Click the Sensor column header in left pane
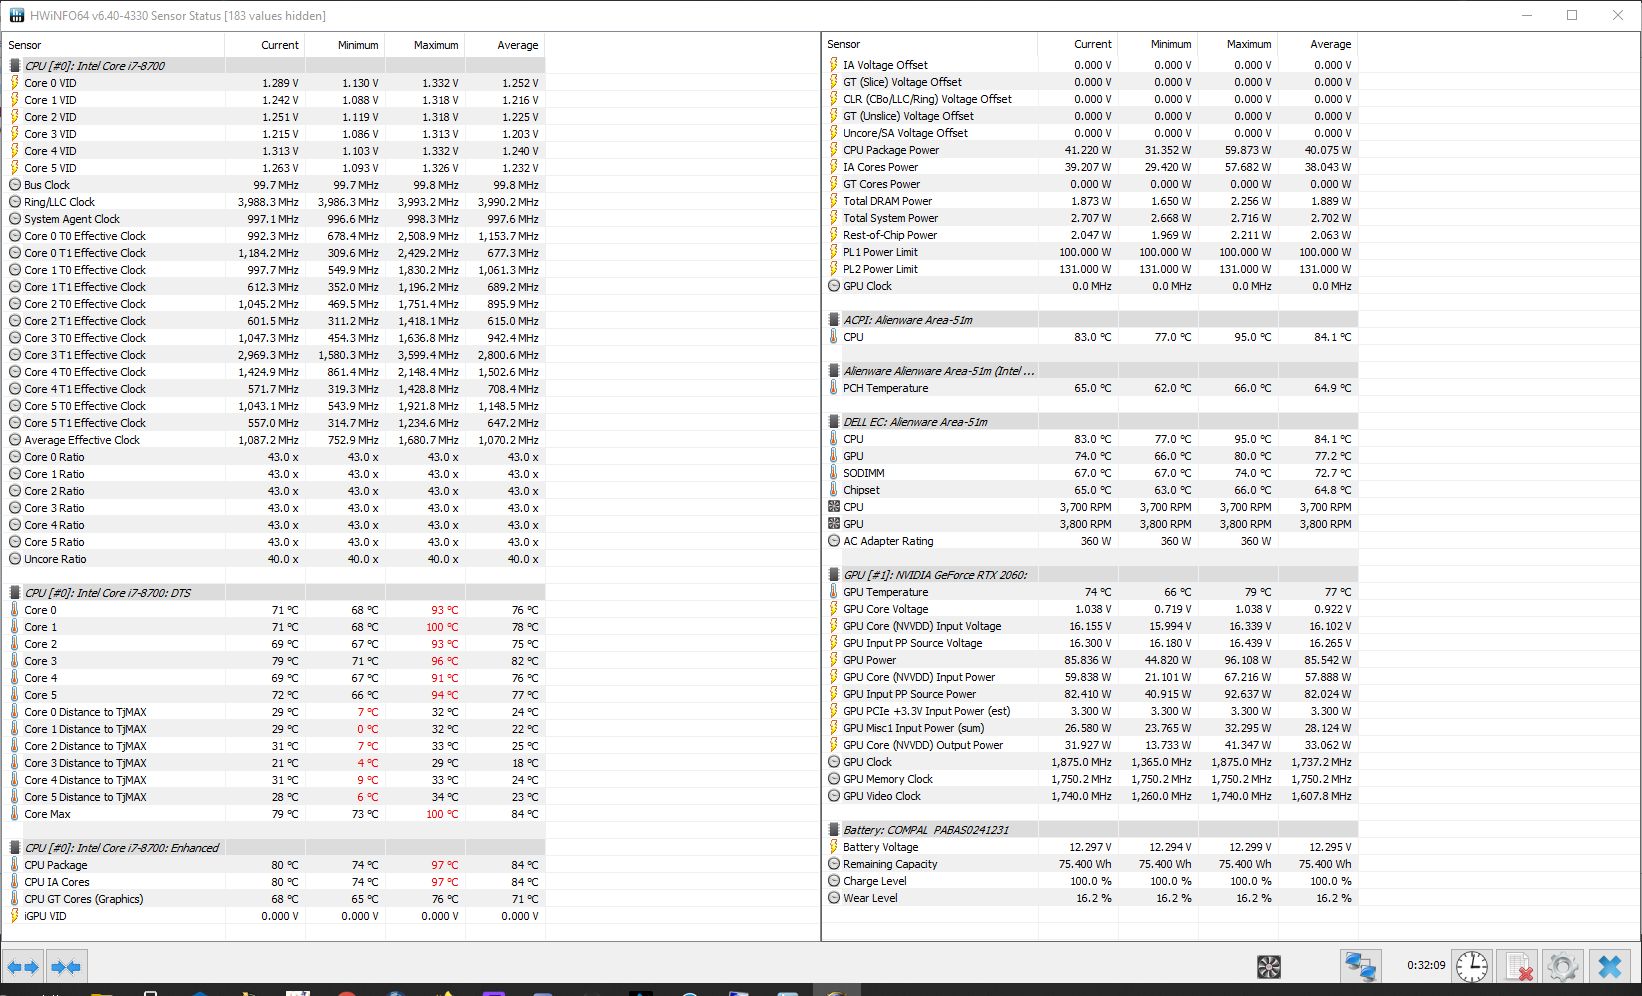This screenshot has height=996, width=1642. pos(26,45)
